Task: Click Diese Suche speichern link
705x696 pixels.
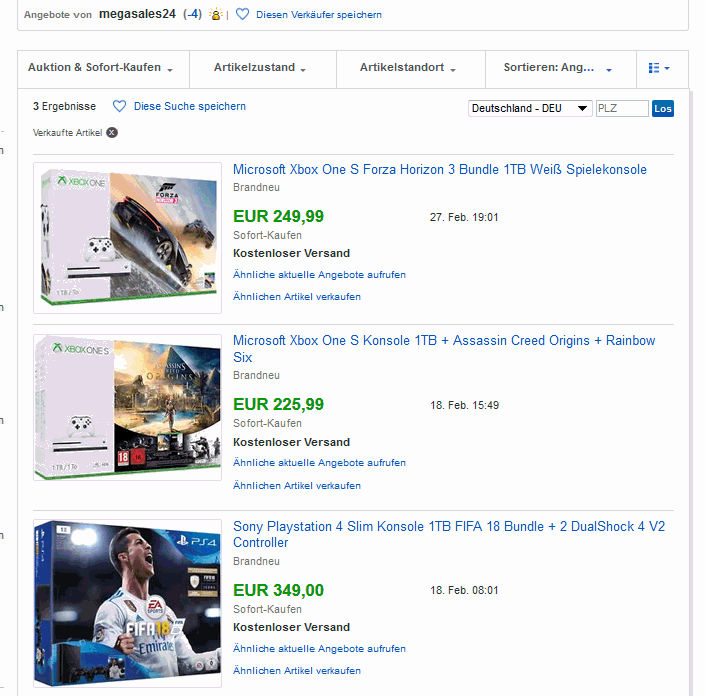Action: click(190, 107)
